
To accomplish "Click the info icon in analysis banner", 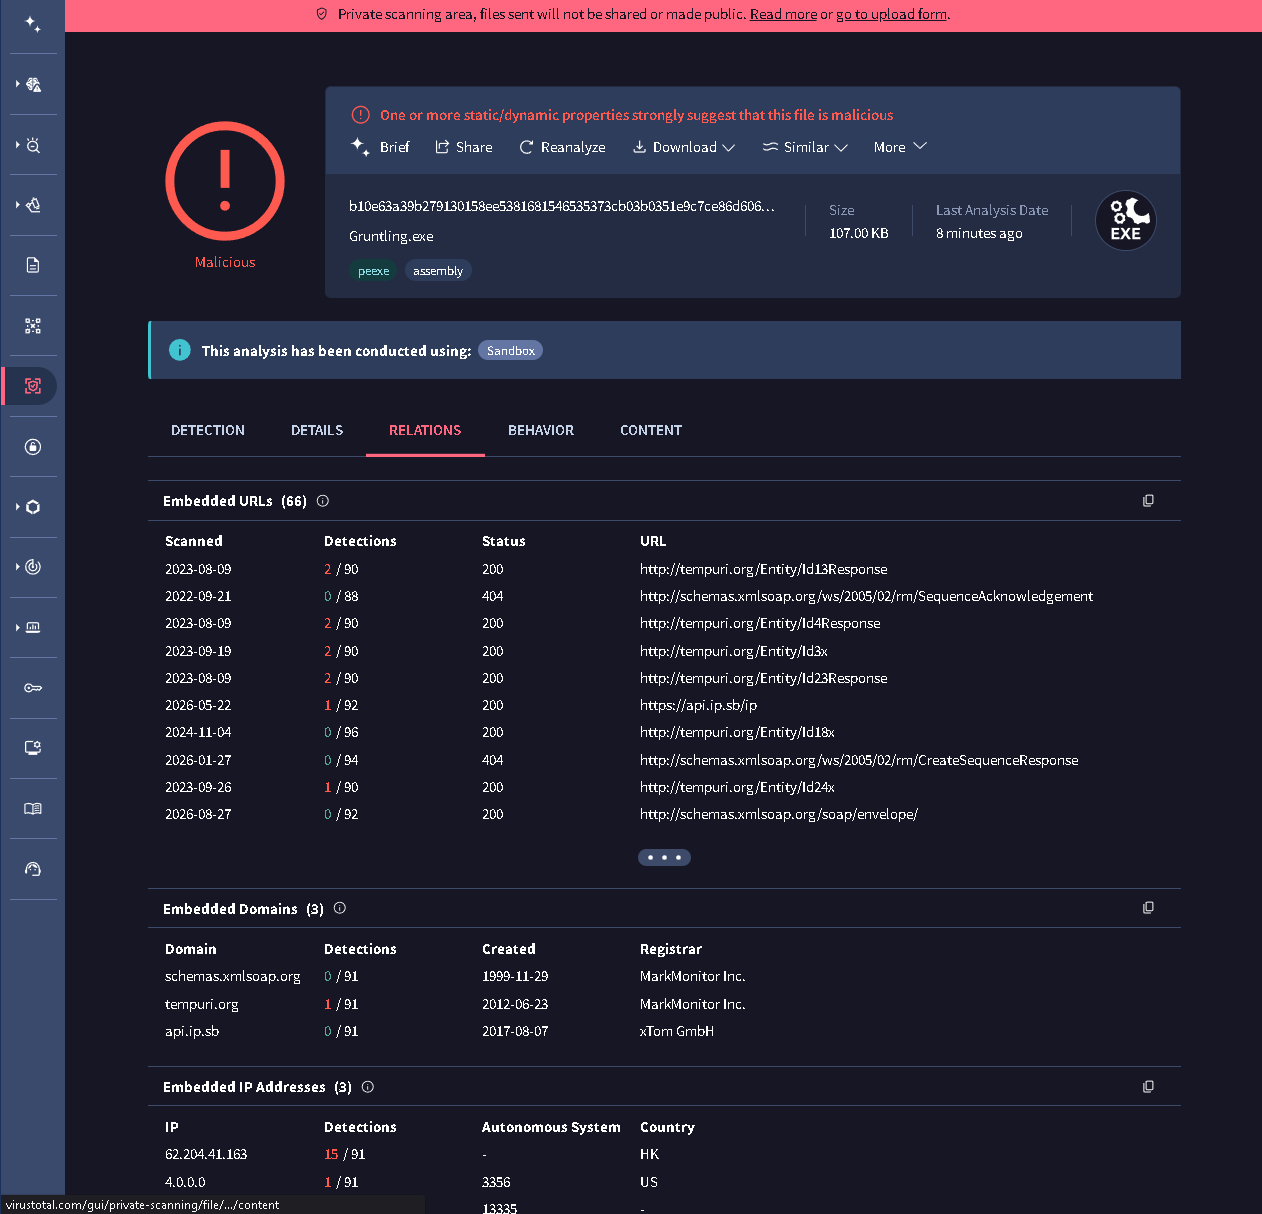I will [180, 350].
